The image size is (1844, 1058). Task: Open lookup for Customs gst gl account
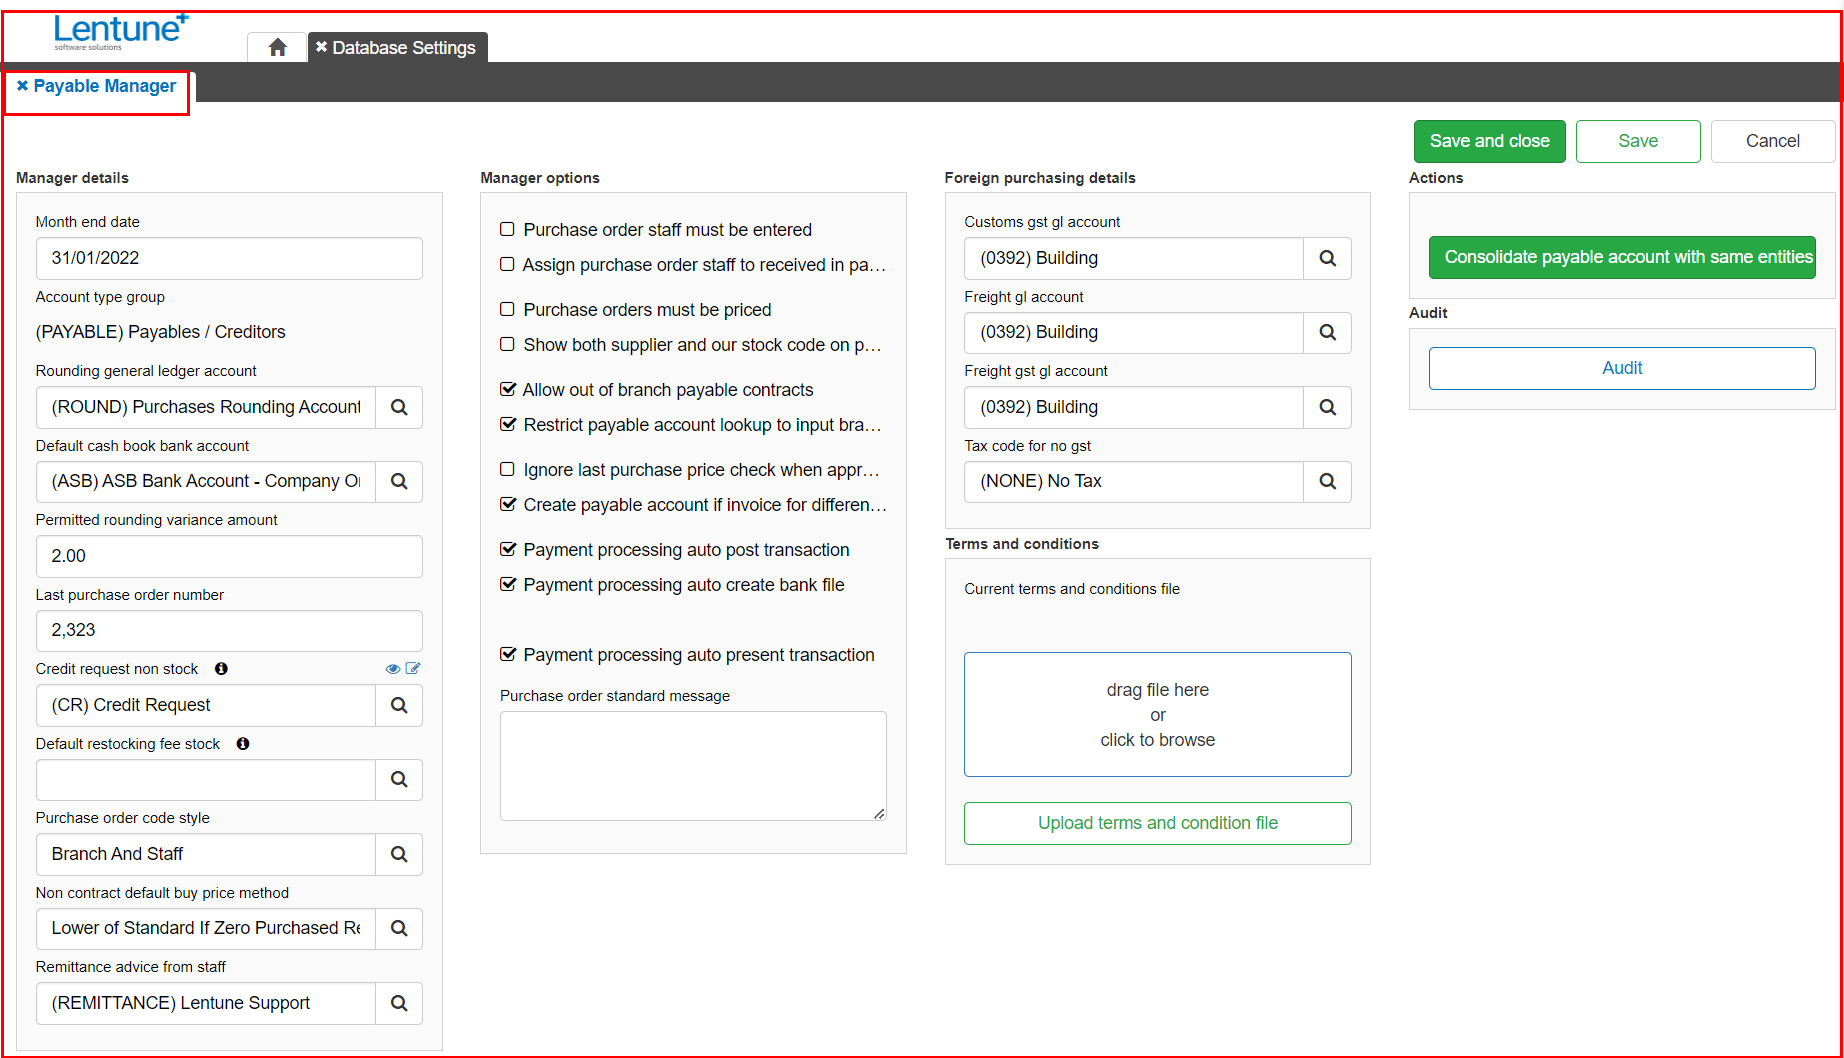pos(1327,258)
